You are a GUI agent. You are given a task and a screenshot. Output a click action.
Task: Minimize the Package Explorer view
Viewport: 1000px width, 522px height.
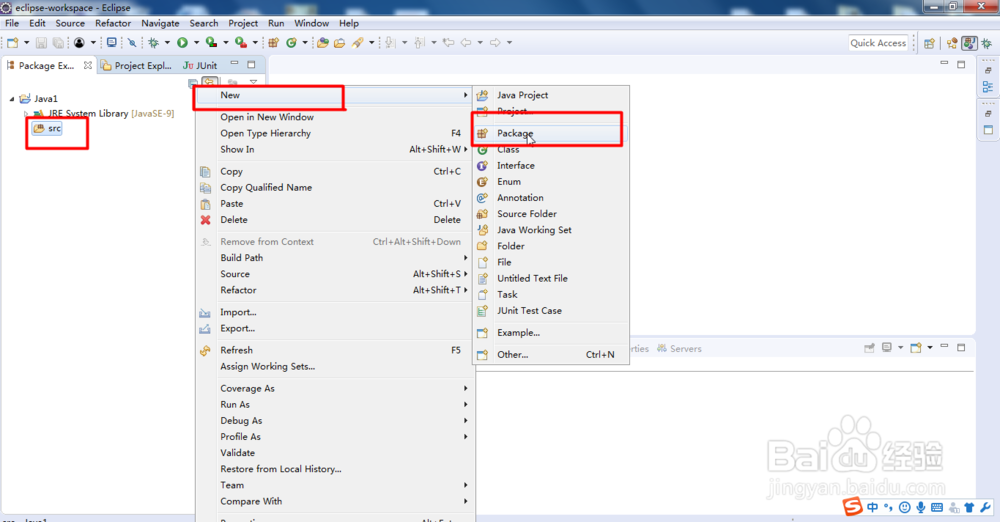[x=235, y=64]
